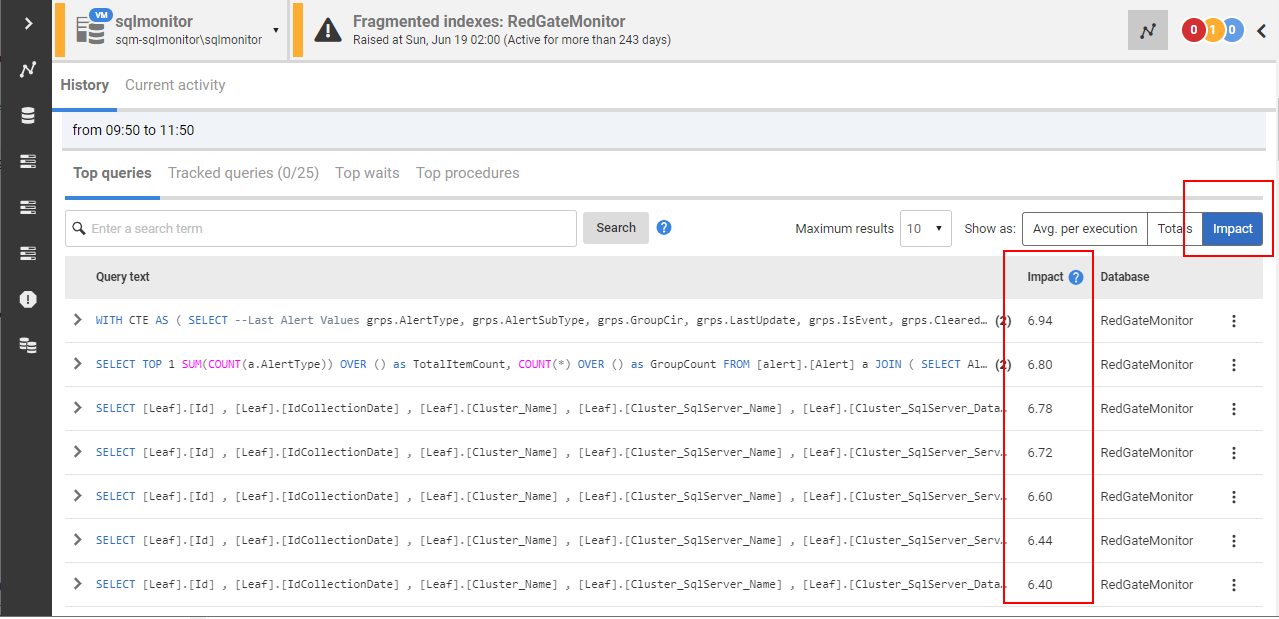The height and width of the screenshot is (619, 1279).
Task: Switch to the Current activity tab
Action: (175, 85)
